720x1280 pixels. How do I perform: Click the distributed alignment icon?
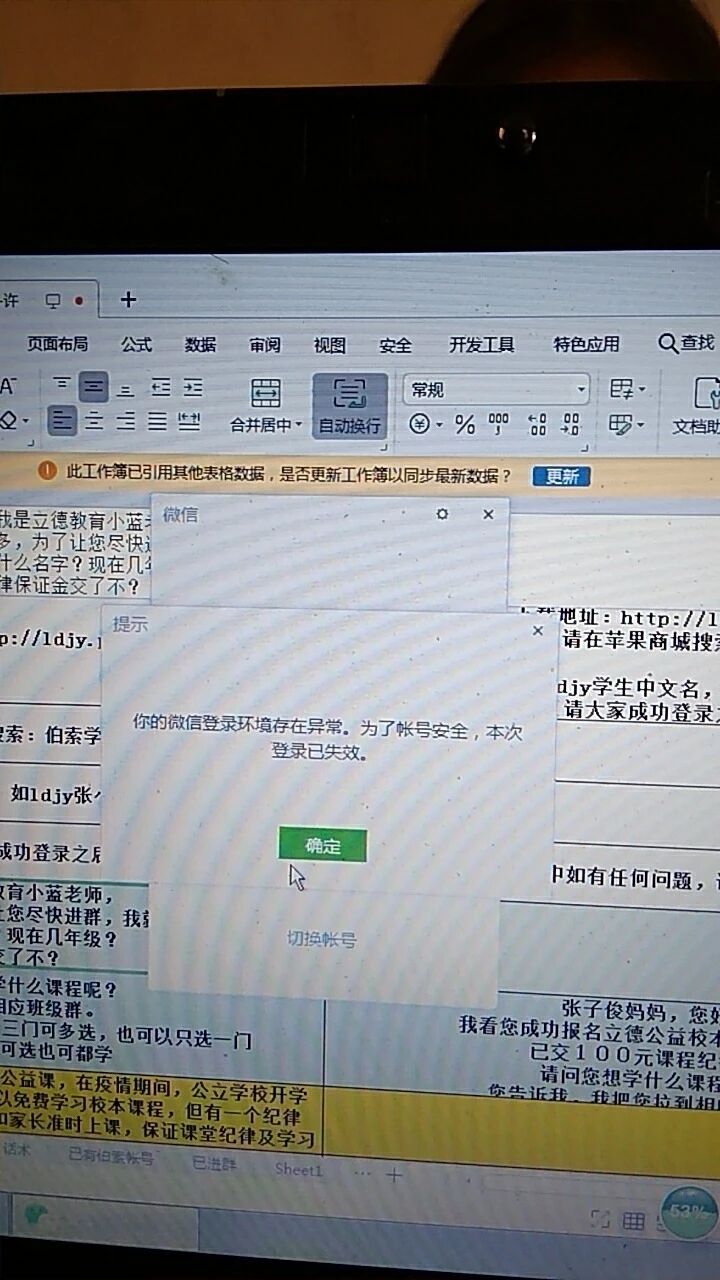pyautogui.click(x=189, y=422)
